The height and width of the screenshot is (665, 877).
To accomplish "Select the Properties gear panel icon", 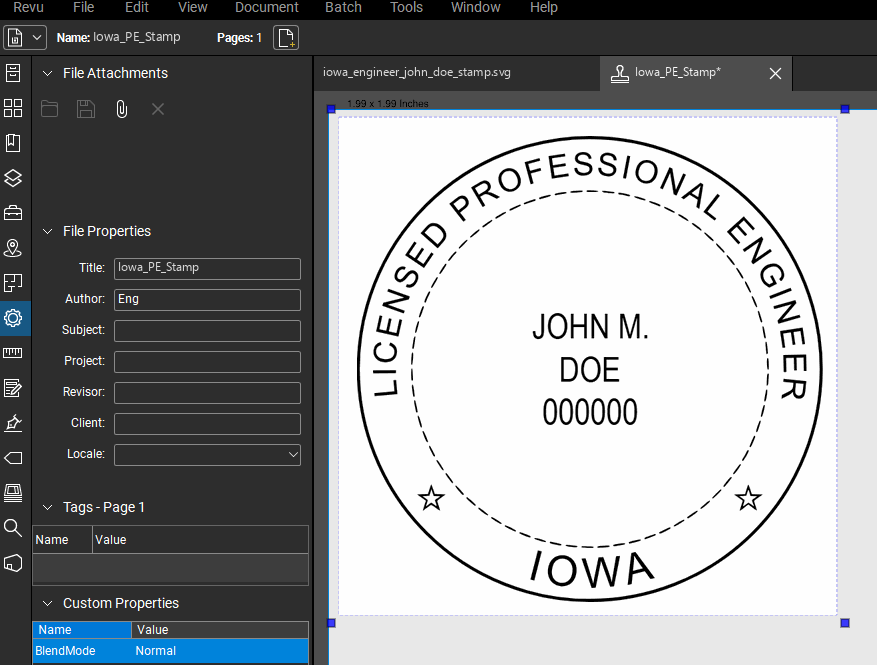I will pos(13,318).
